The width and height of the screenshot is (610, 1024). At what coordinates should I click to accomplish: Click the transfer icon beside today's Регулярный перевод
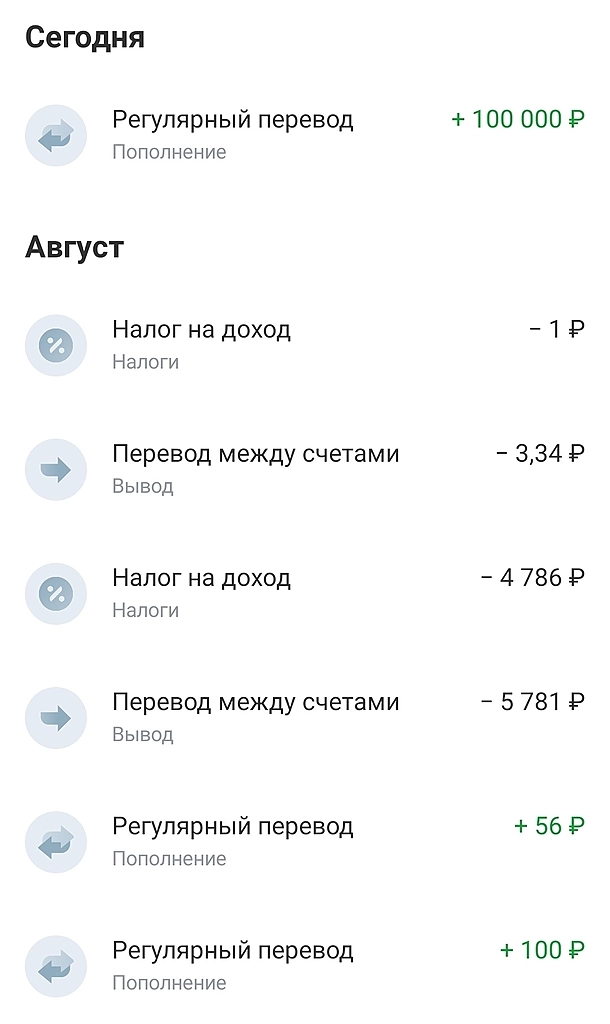56,135
